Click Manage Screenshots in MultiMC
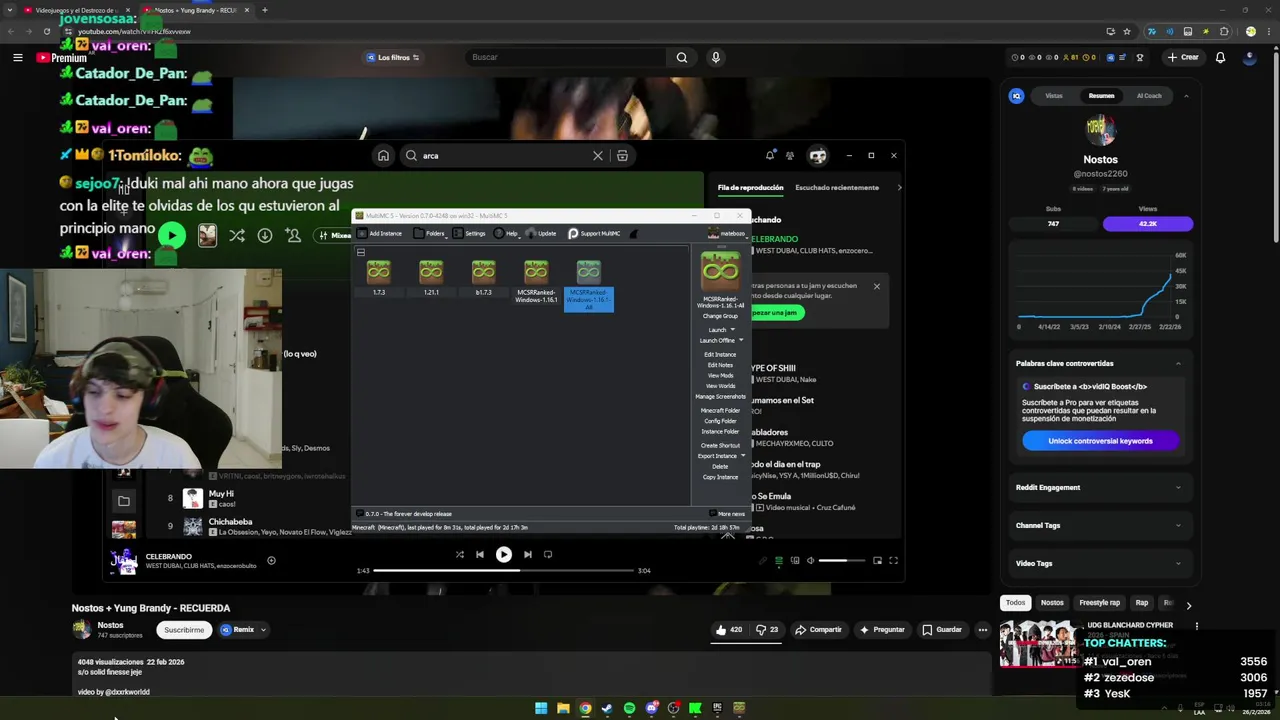This screenshot has width=1280, height=720. [x=720, y=397]
